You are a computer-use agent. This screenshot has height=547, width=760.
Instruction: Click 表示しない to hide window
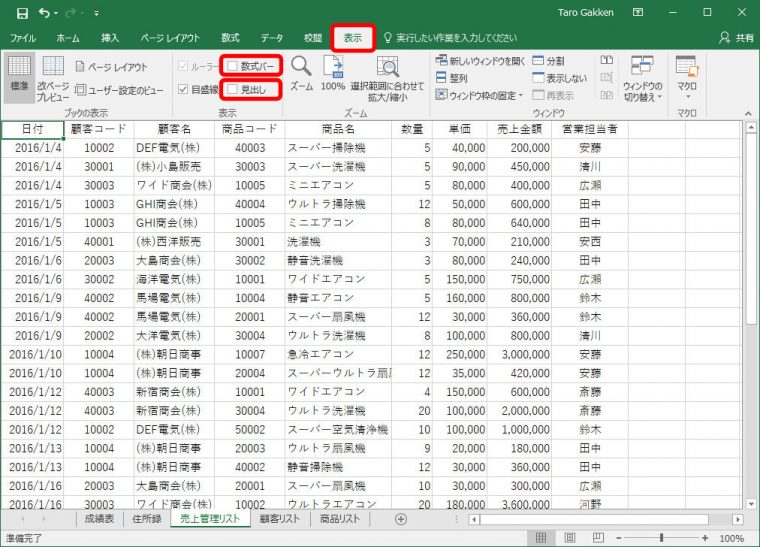559,78
